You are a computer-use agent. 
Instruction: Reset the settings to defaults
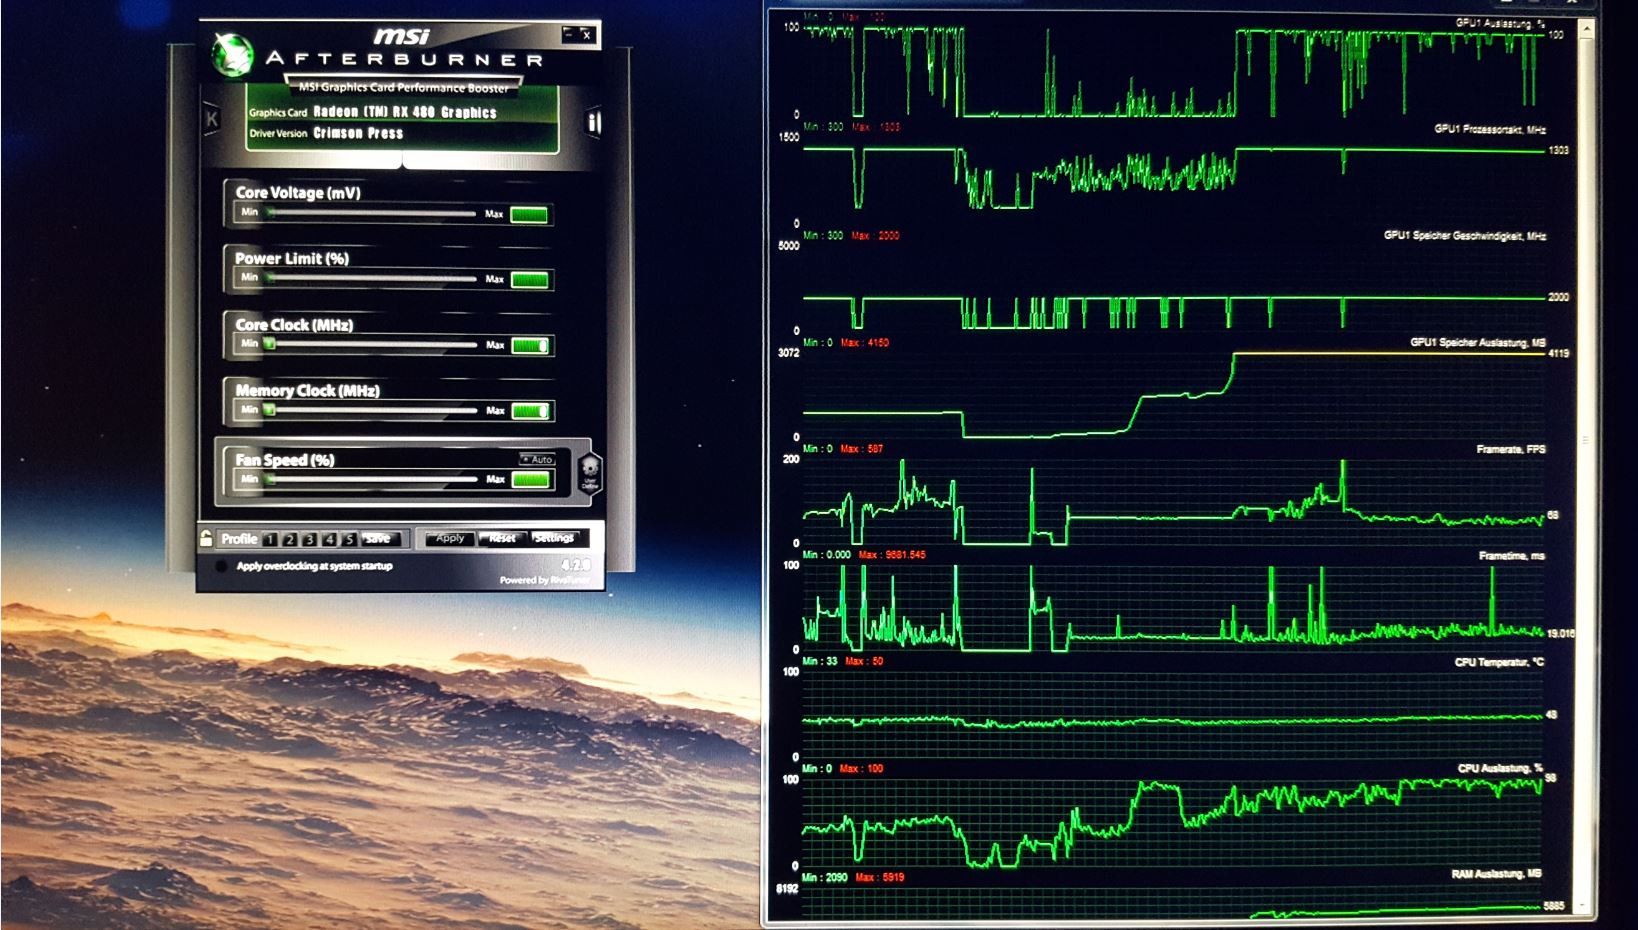pos(502,538)
